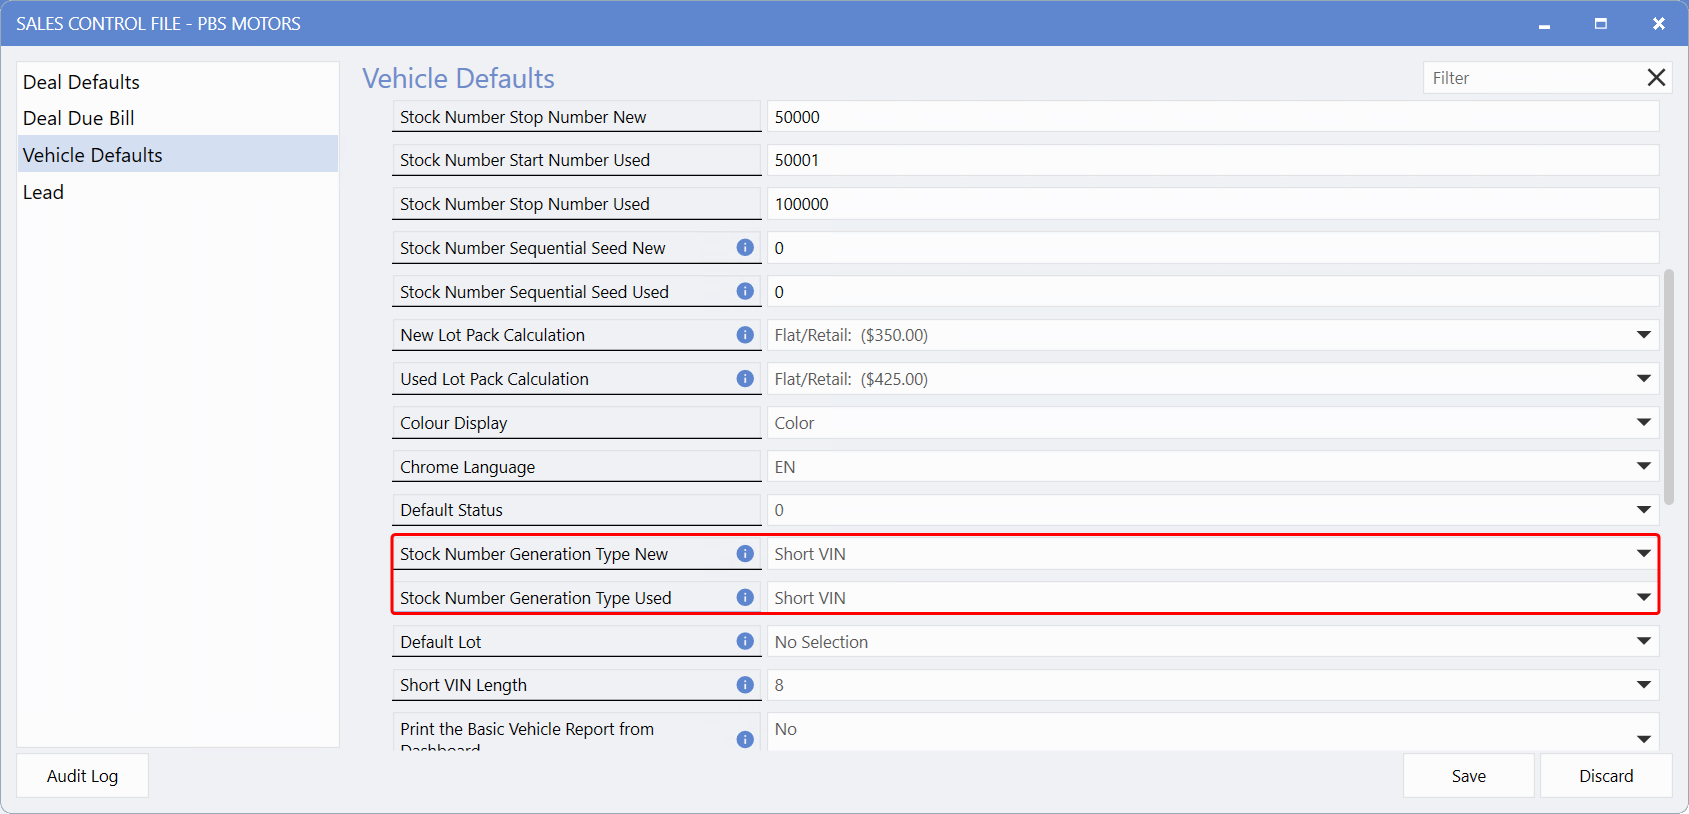The image size is (1689, 814).
Task: Show info for New Lot Pack Calculation
Action: [x=745, y=335]
